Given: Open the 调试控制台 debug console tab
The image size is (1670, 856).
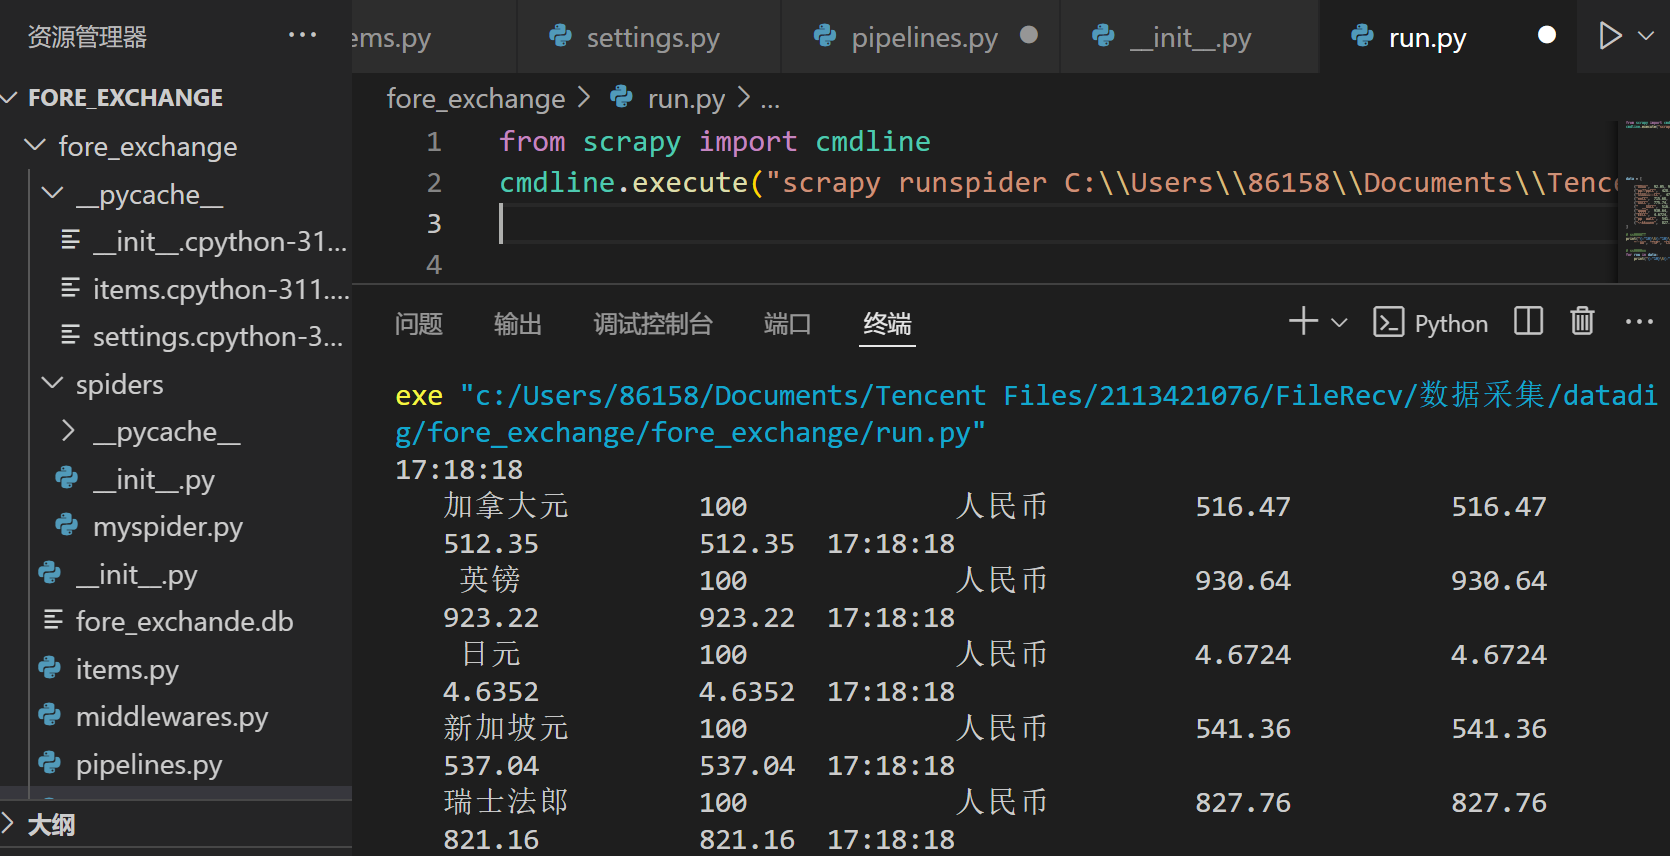Looking at the screenshot, I should click(653, 324).
